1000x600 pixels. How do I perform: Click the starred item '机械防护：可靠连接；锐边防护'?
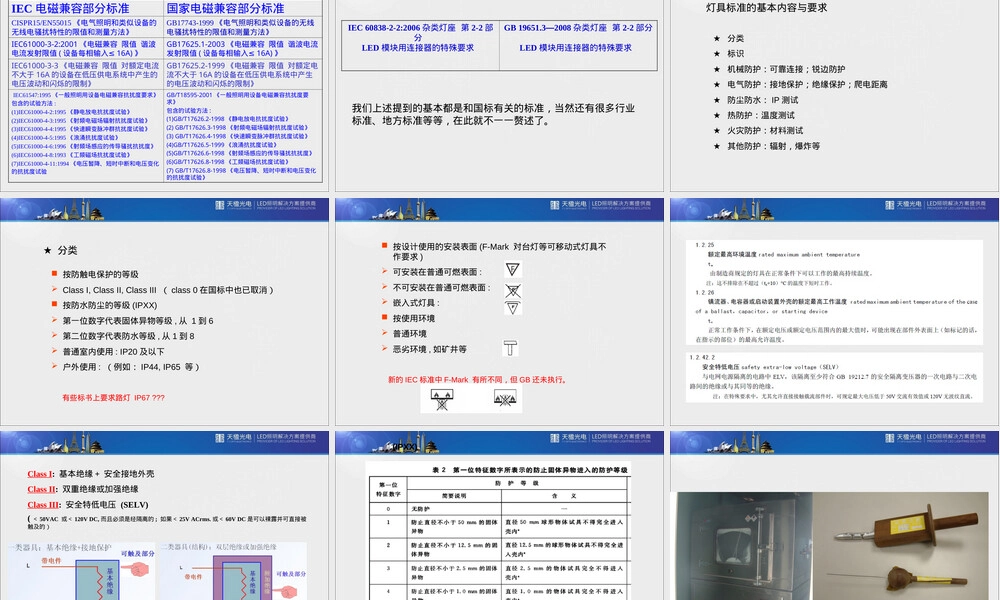(786, 69)
